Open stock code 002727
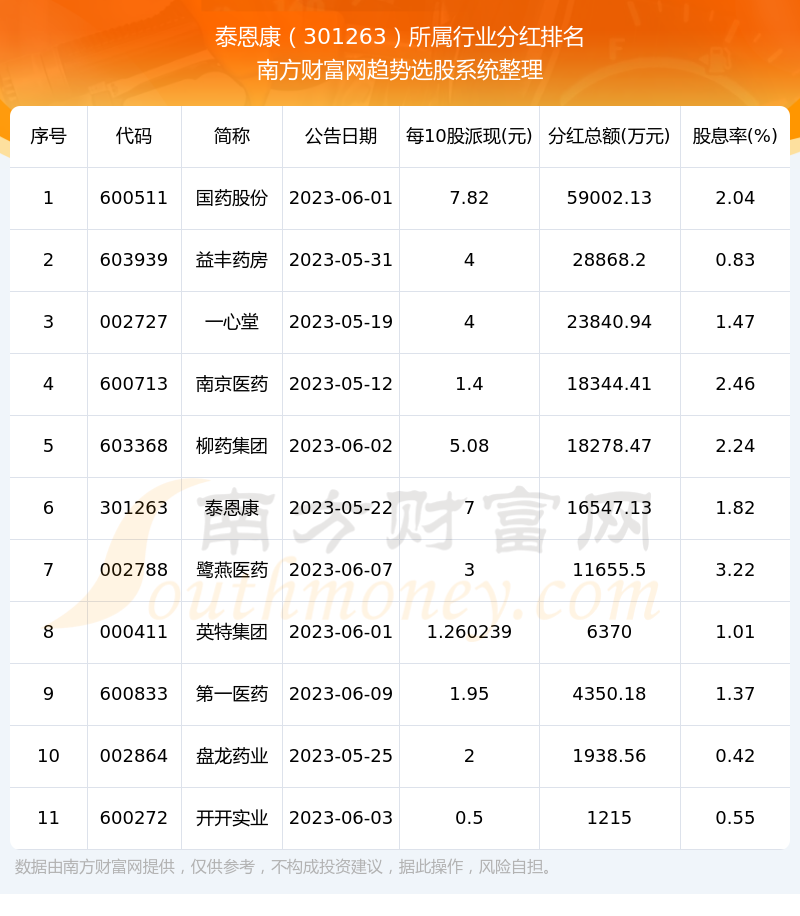Viewport: 800px width, 916px height. coord(134,322)
